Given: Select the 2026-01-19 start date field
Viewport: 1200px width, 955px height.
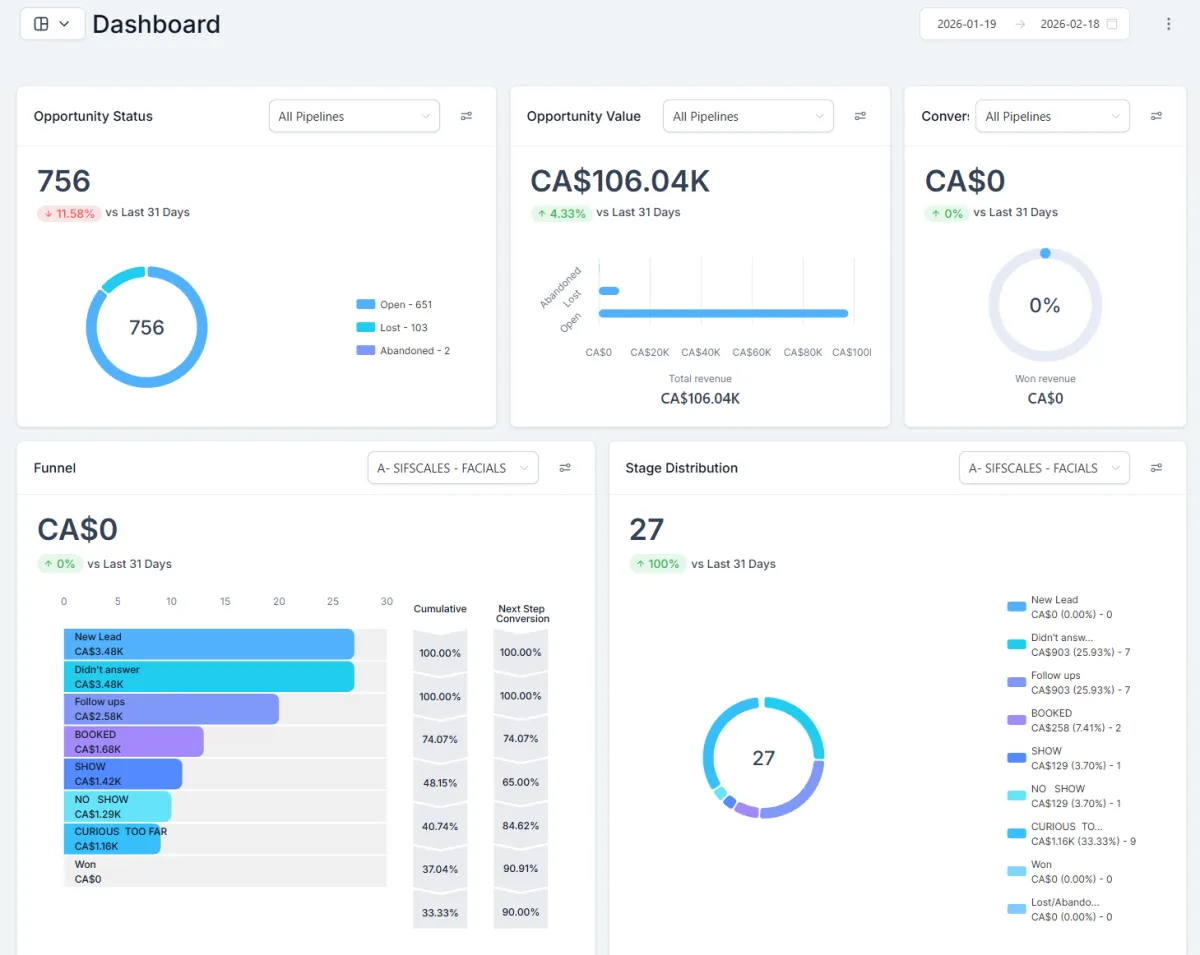Looking at the screenshot, I should click(966, 24).
